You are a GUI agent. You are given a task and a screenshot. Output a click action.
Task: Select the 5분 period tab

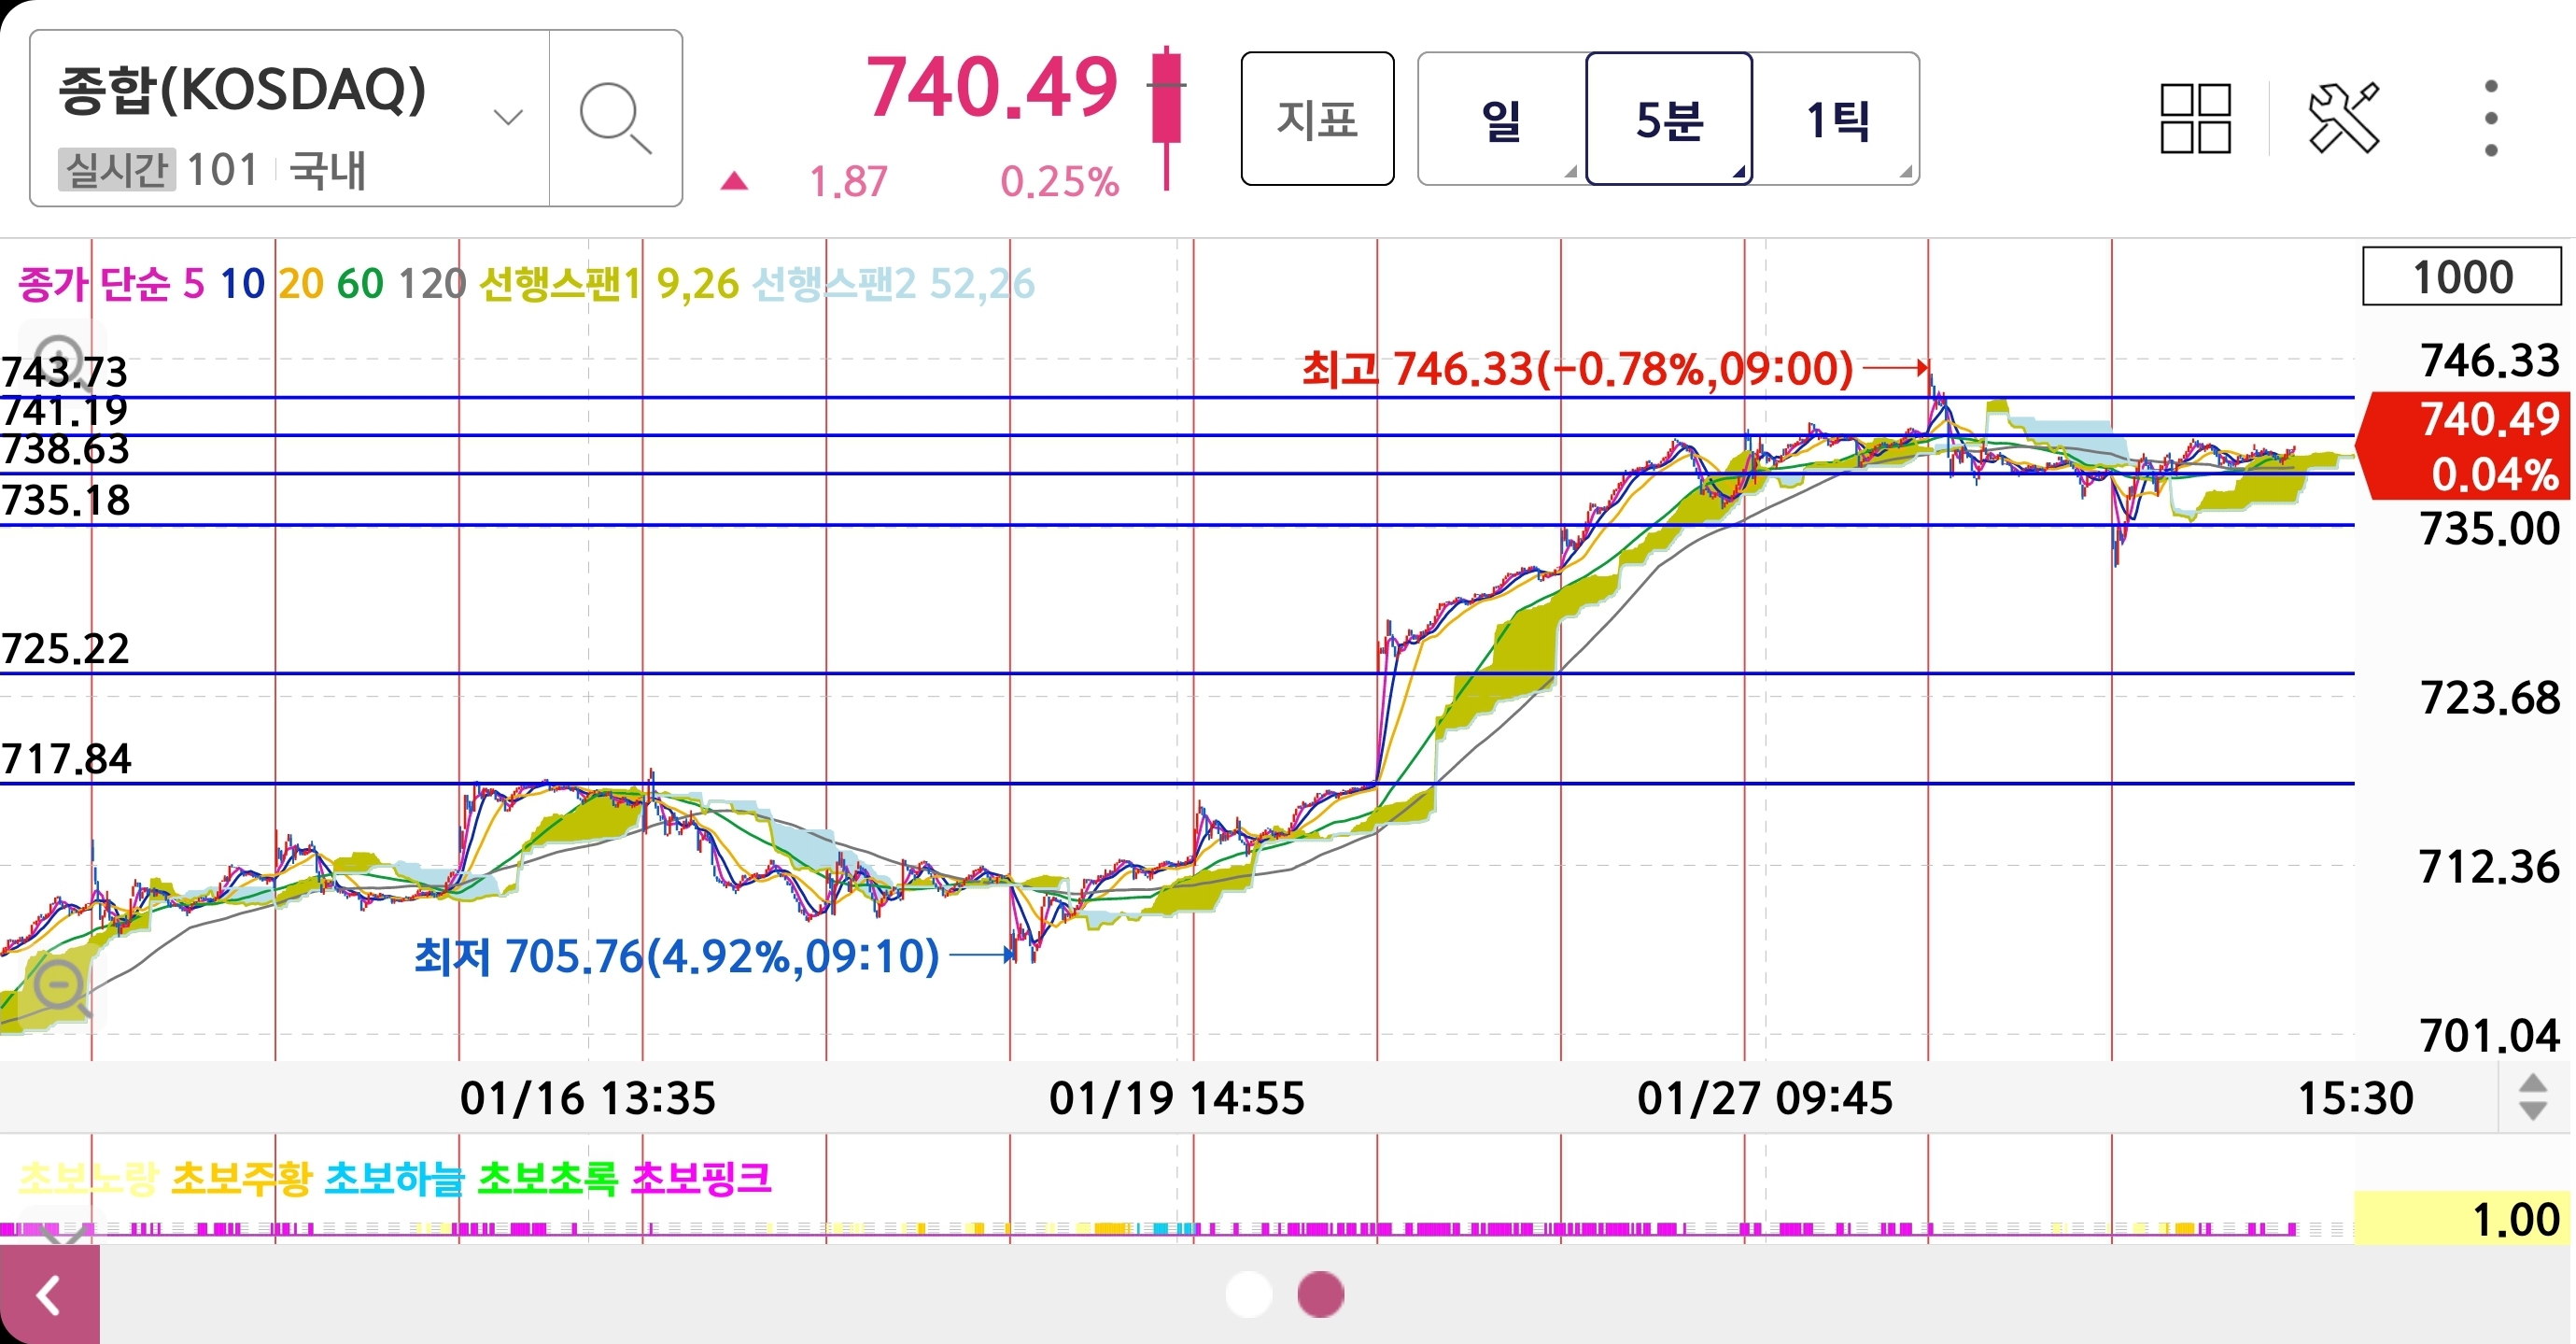(1668, 120)
